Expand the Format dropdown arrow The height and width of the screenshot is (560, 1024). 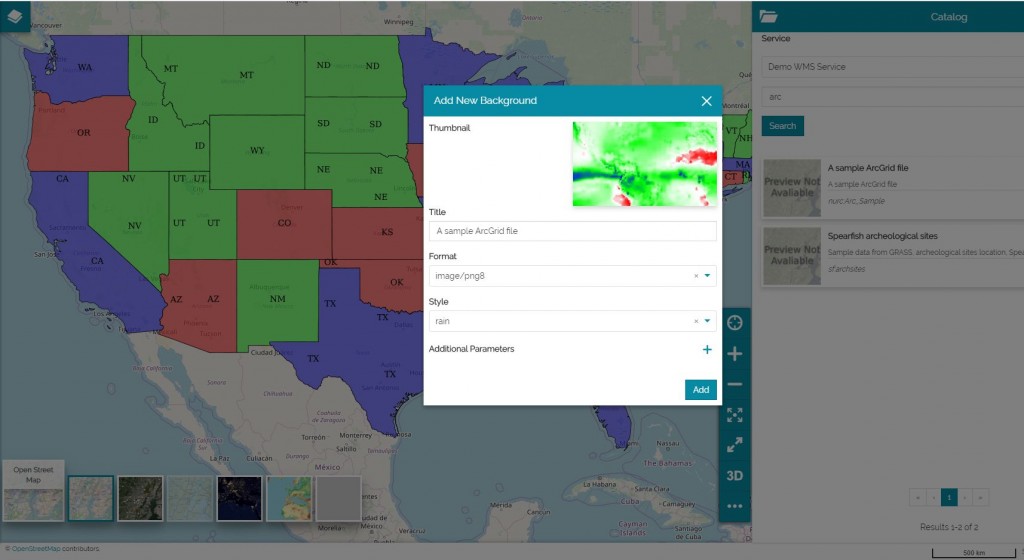(708, 276)
